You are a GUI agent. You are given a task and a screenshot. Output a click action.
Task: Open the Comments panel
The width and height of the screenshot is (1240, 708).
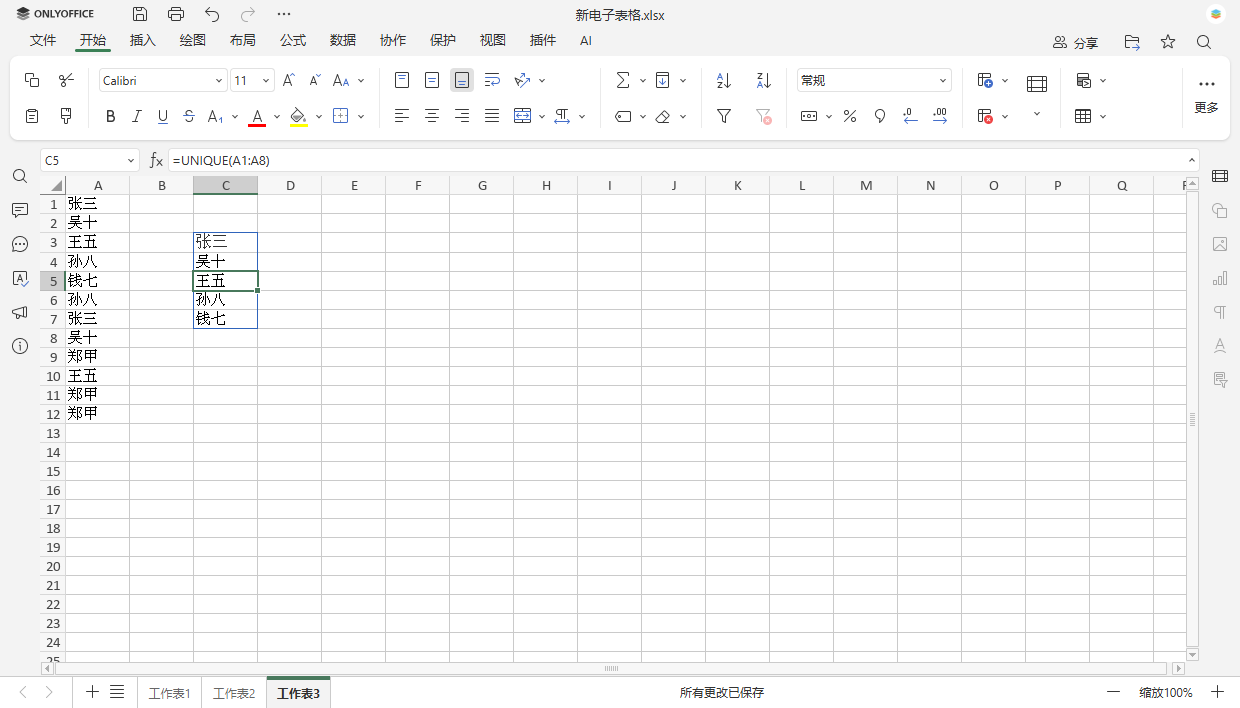point(20,210)
